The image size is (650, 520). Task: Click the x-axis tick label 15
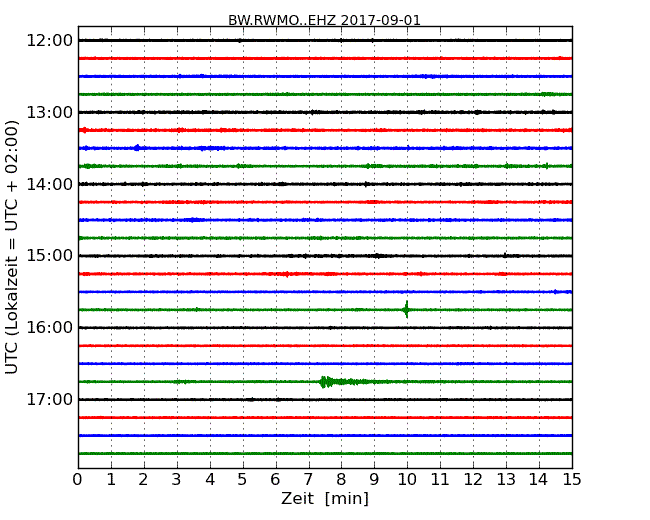pyautogui.click(x=572, y=480)
